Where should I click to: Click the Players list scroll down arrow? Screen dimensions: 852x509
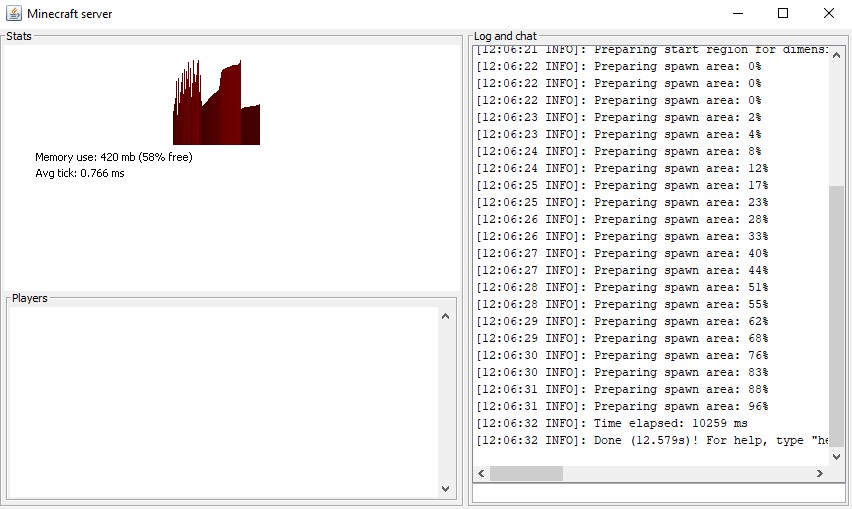point(446,488)
